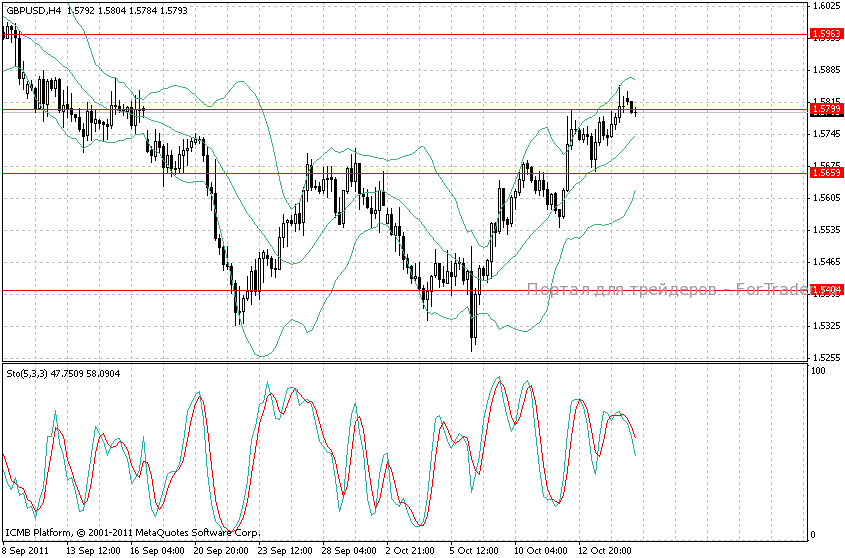
Task: Click the 8 Sep 2011 date label
Action: (x=28, y=550)
